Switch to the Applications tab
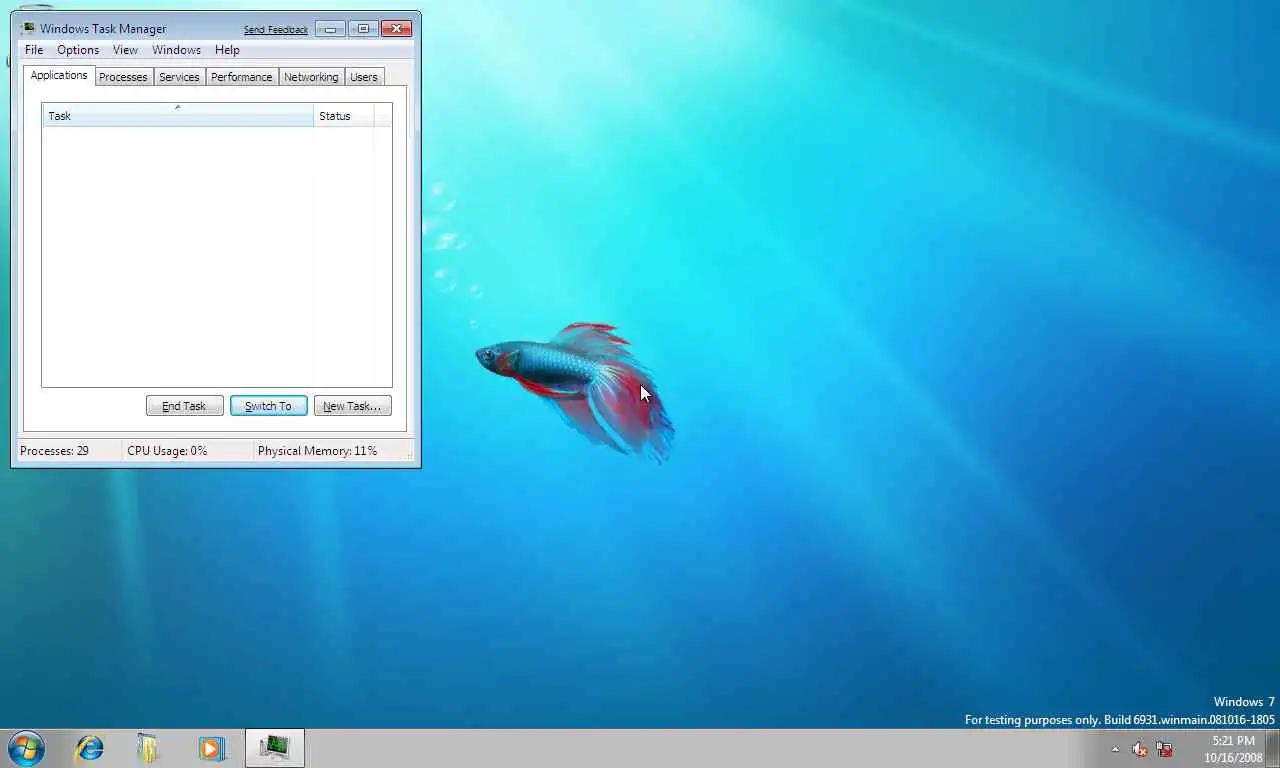1280x768 pixels. click(x=59, y=75)
